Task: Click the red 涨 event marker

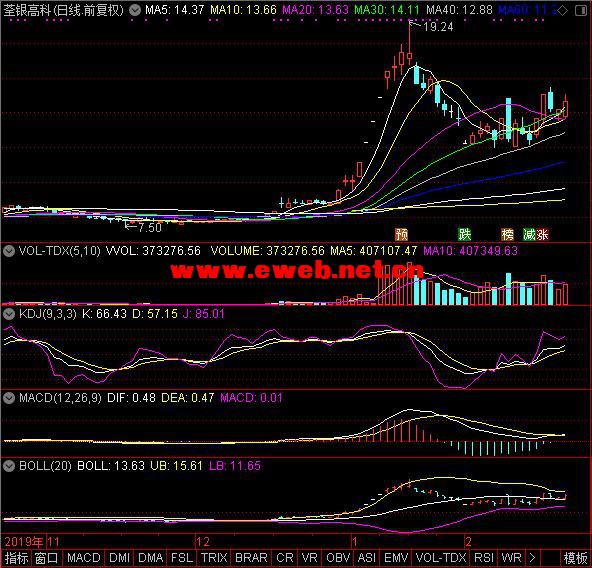Action: [542, 235]
